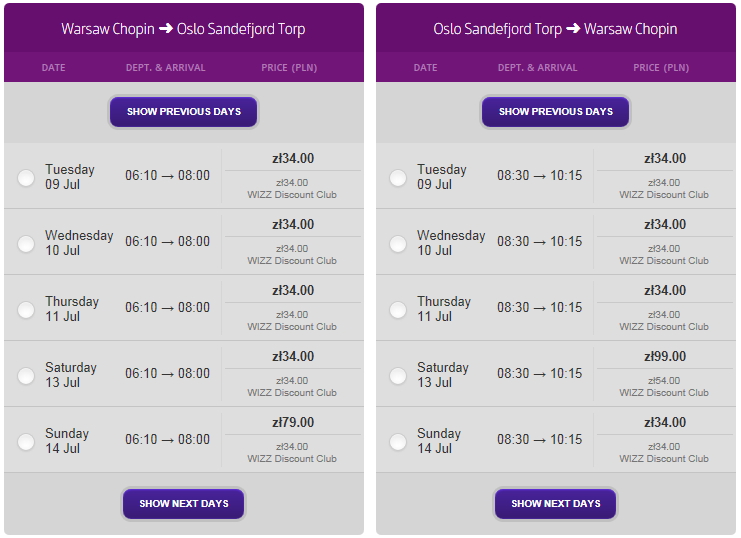Image resolution: width=741 pixels, height=538 pixels.
Task: Select return Sunday 14 Jul radio button
Action: coord(398,442)
